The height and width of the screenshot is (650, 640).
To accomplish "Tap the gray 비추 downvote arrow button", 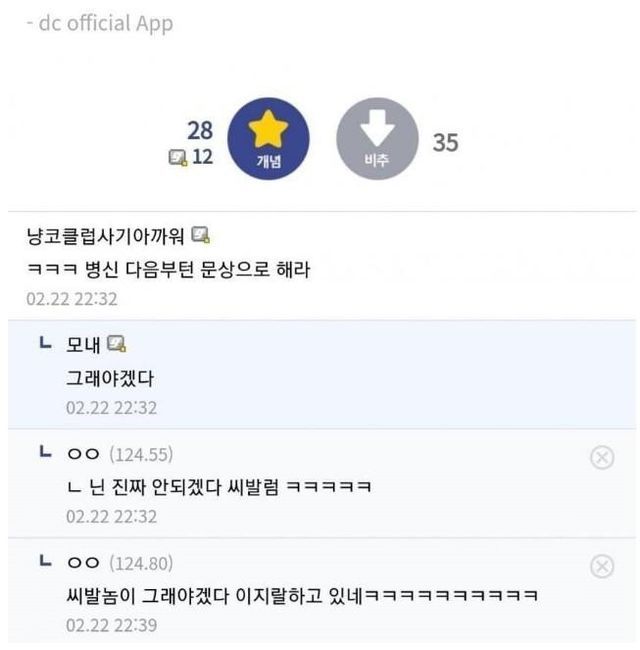I will click(377, 140).
